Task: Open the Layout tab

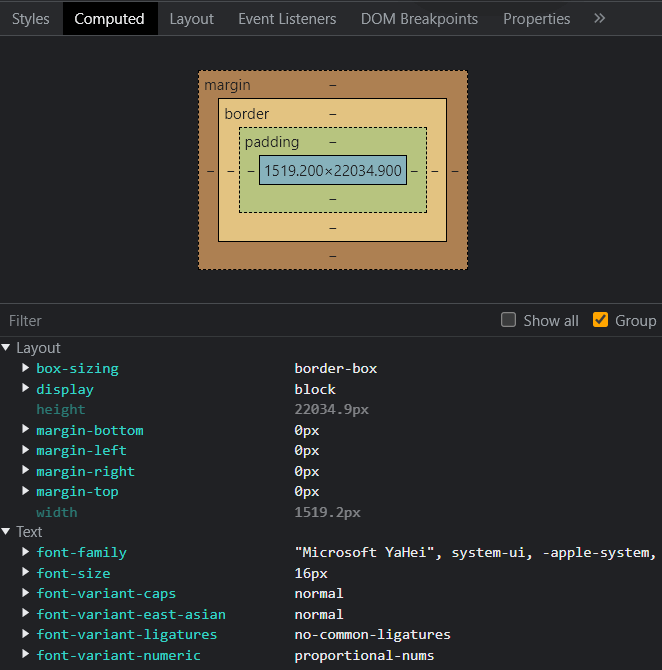Action: tap(191, 18)
